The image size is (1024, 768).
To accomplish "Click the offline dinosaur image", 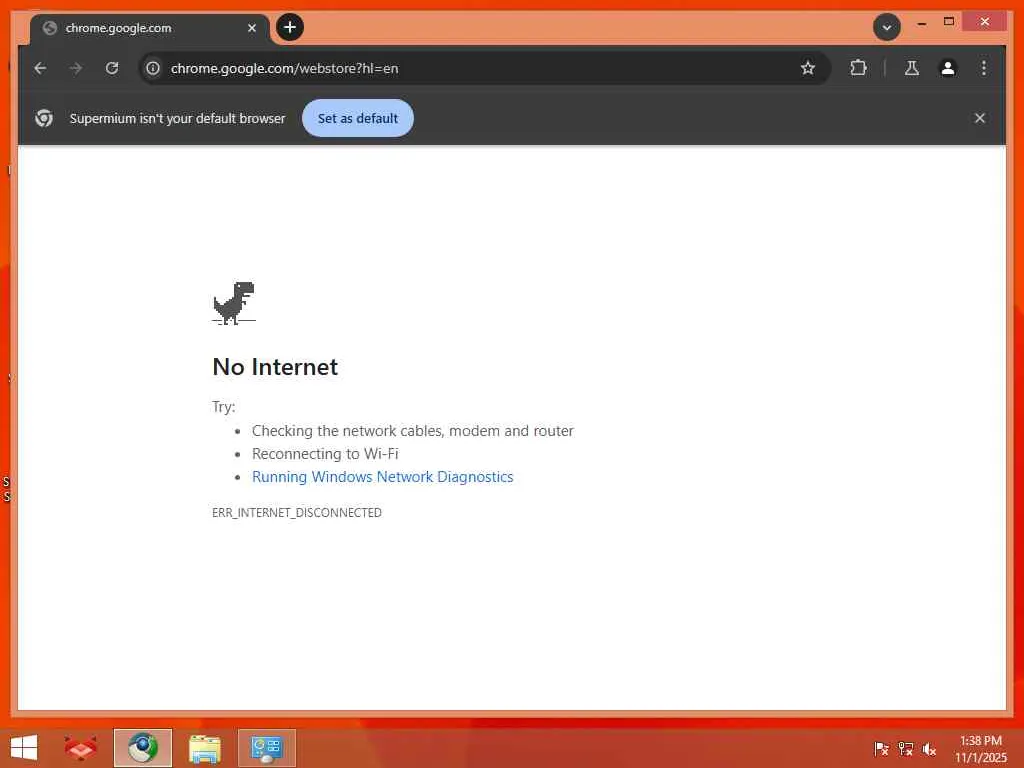I will click(x=234, y=303).
